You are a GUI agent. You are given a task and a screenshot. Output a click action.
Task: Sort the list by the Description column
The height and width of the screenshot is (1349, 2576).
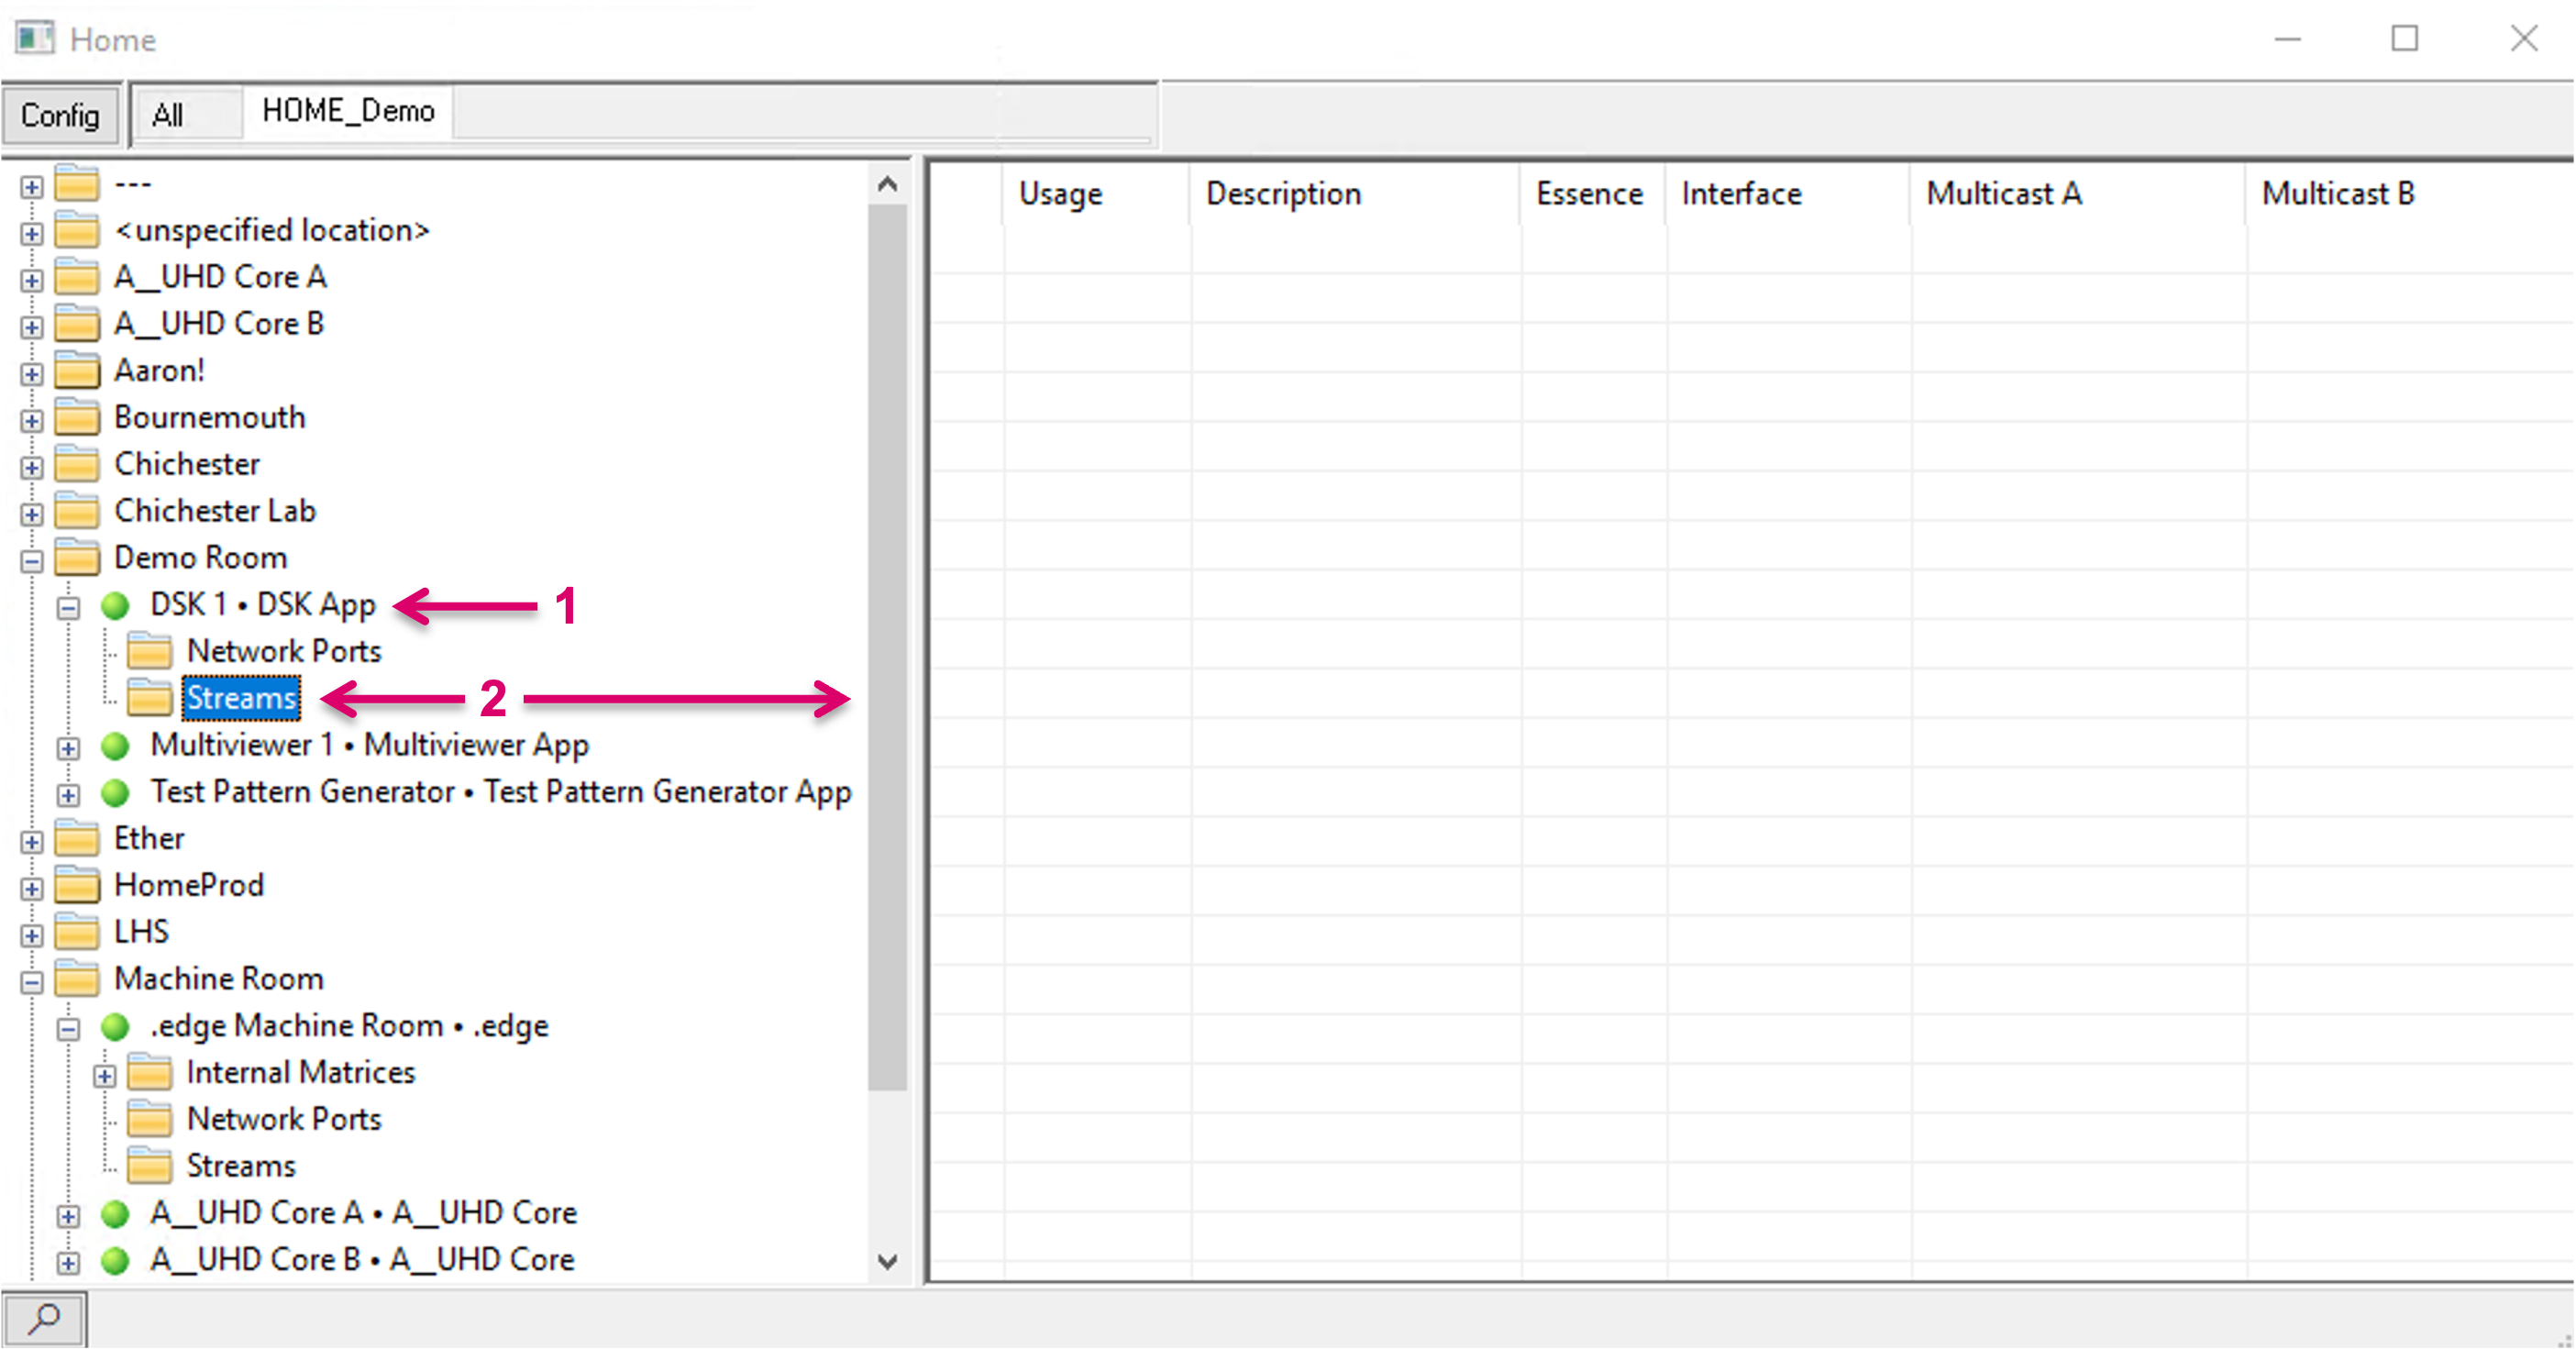click(1284, 193)
